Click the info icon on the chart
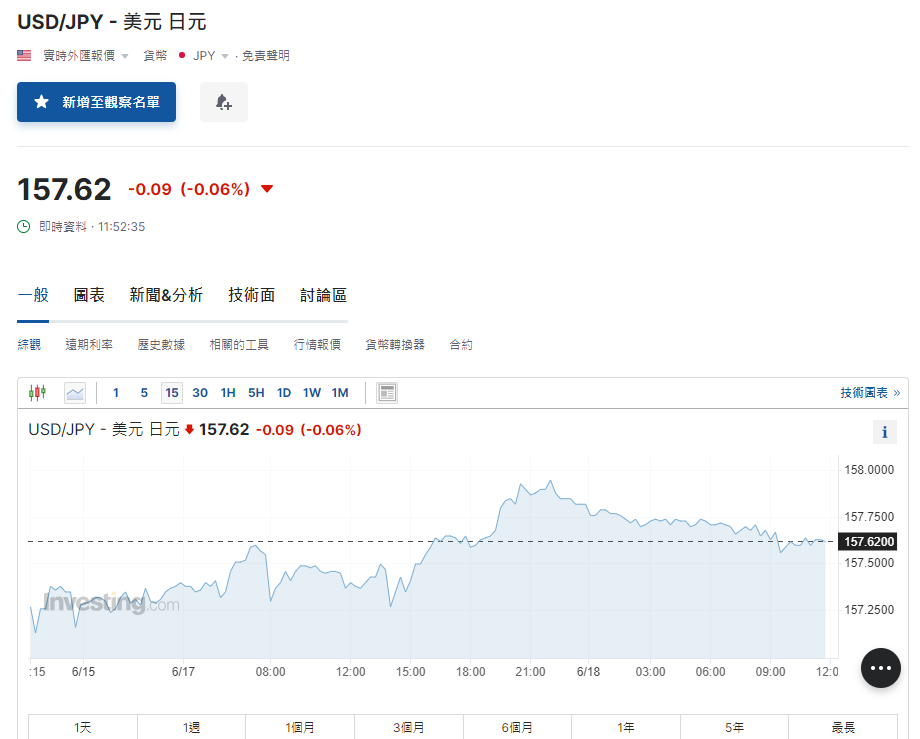Viewport: 920px width, 739px height. click(884, 431)
